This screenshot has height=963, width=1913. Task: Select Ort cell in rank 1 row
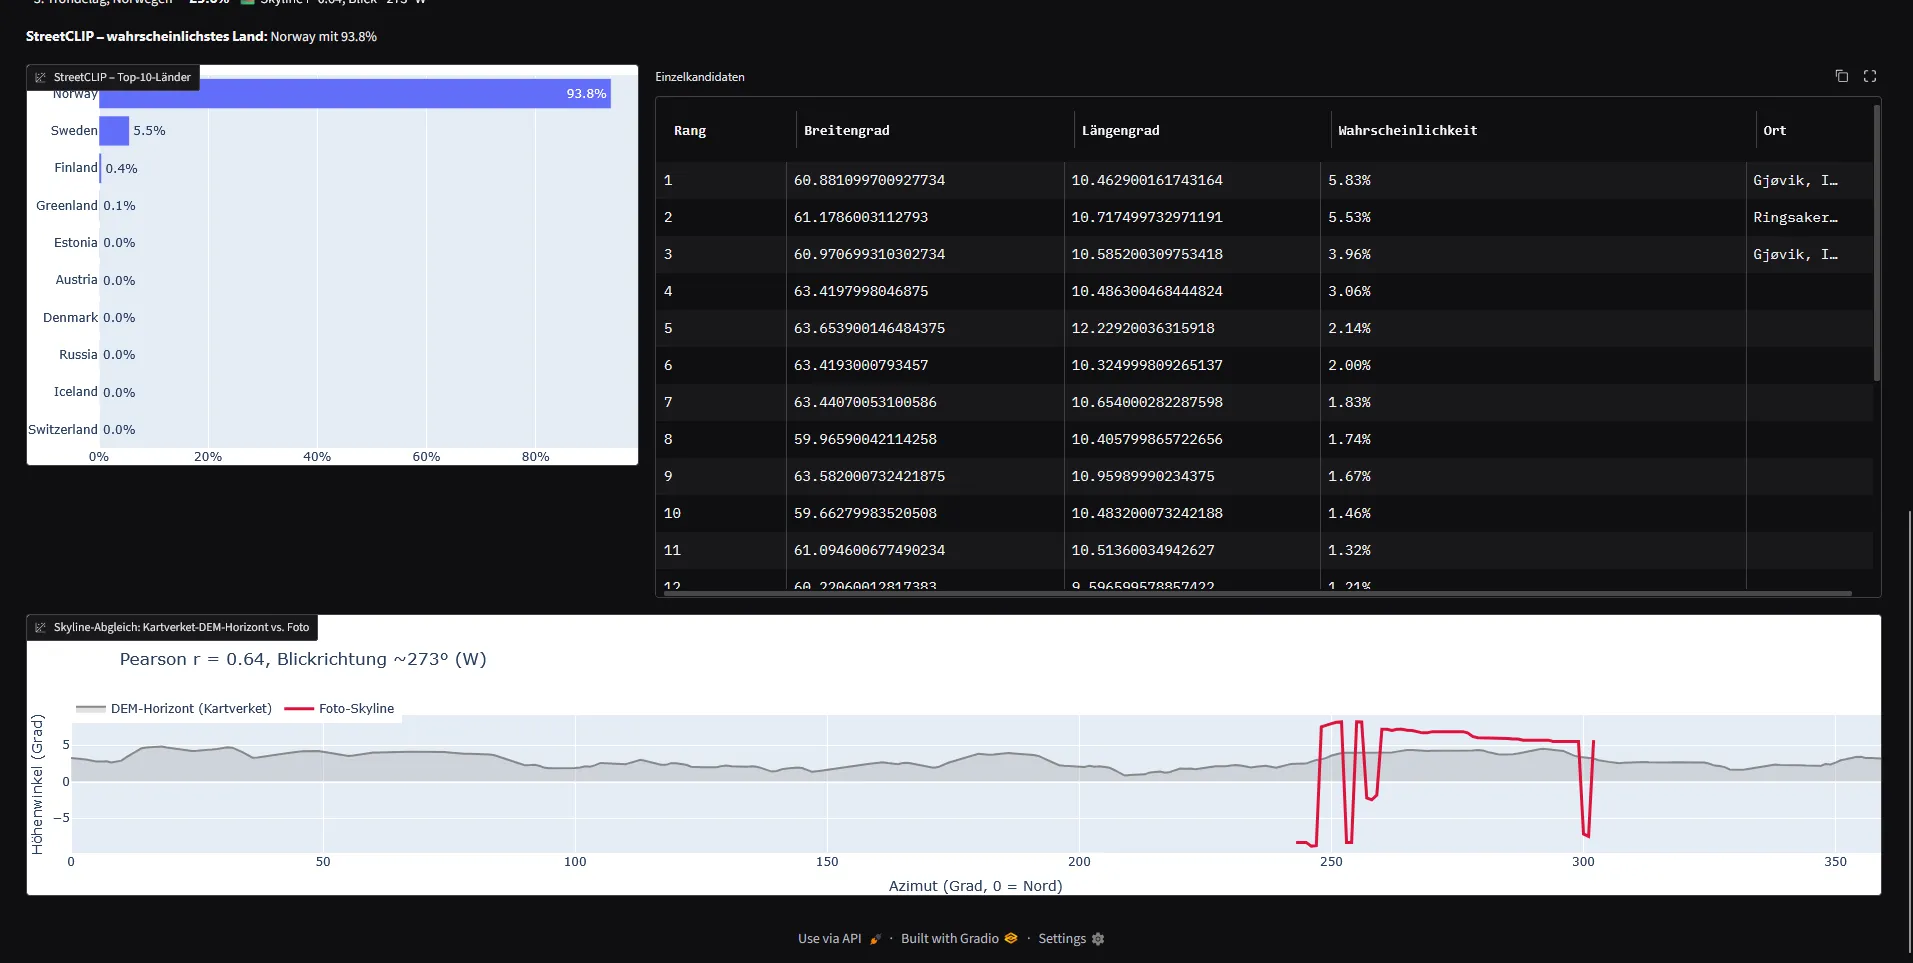pyautogui.click(x=1810, y=180)
